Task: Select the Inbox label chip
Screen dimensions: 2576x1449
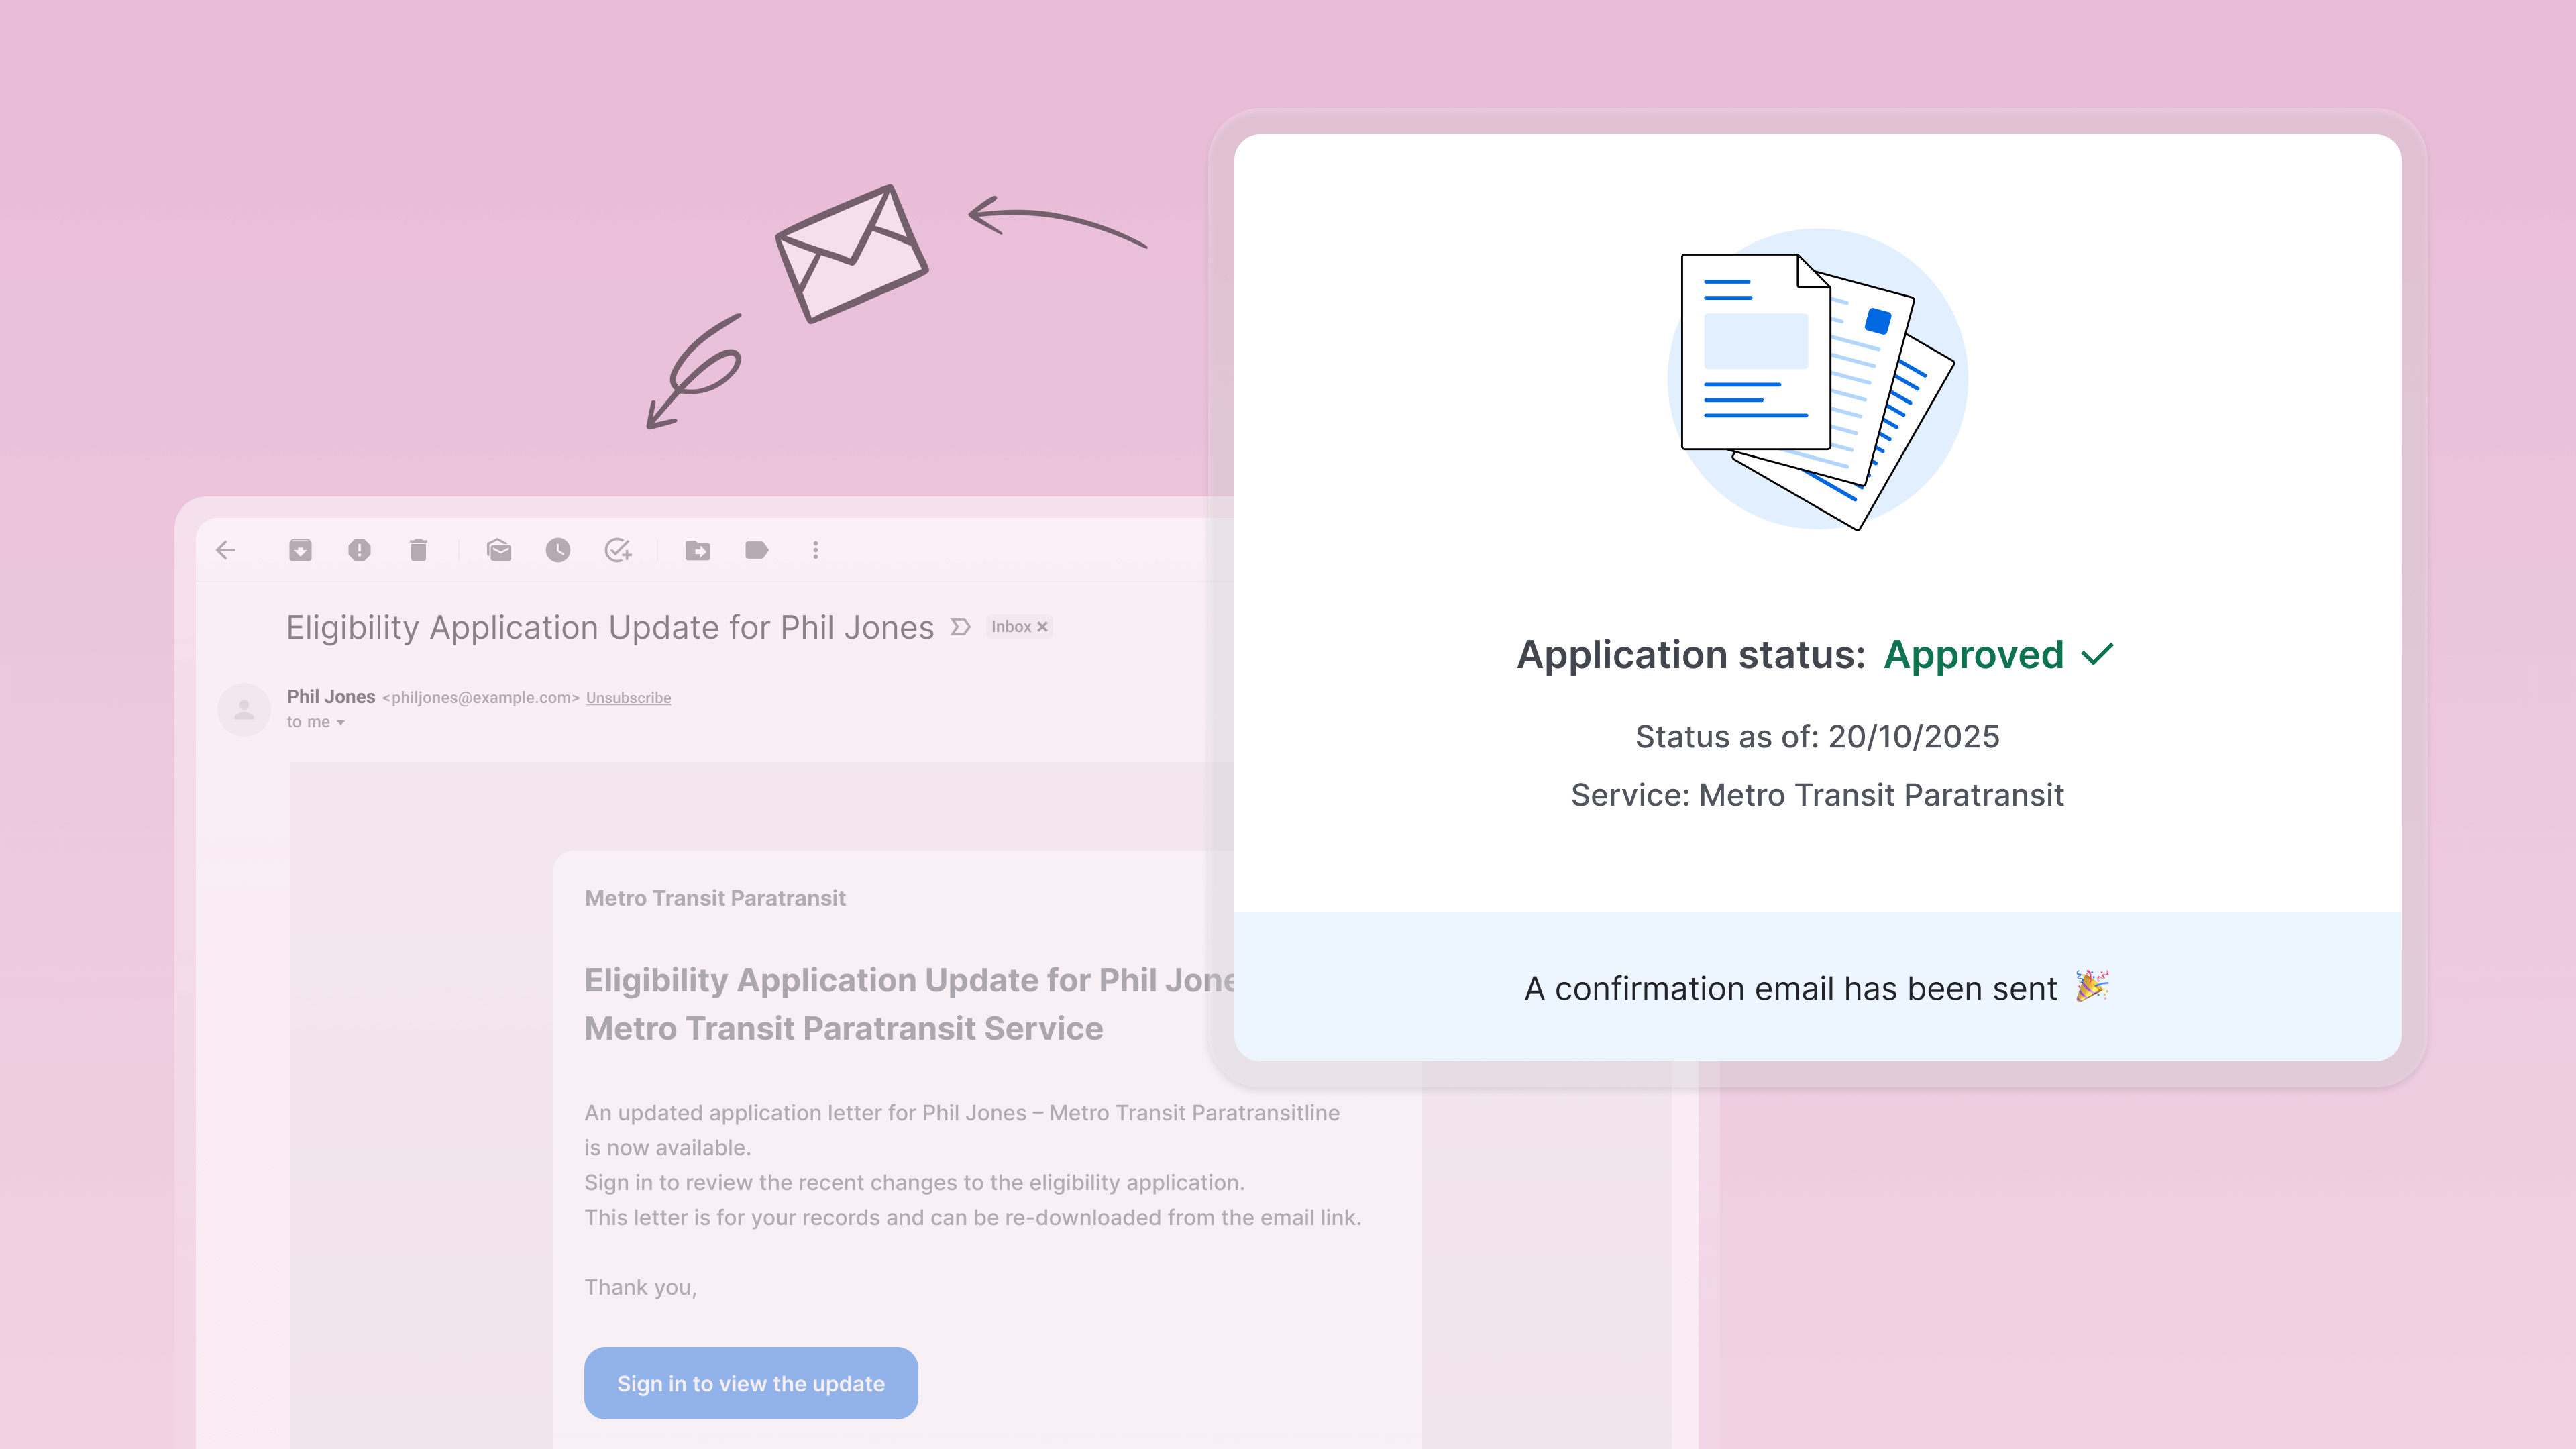Action: pyautogui.click(x=1010, y=627)
